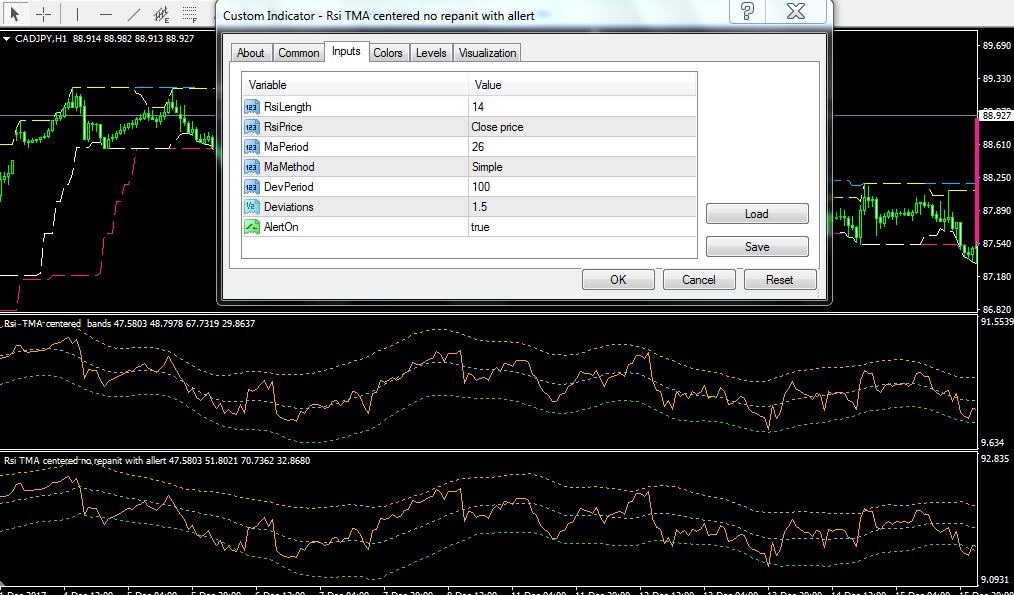Open the About tab
This screenshot has width=1014, height=595.
(x=251, y=53)
